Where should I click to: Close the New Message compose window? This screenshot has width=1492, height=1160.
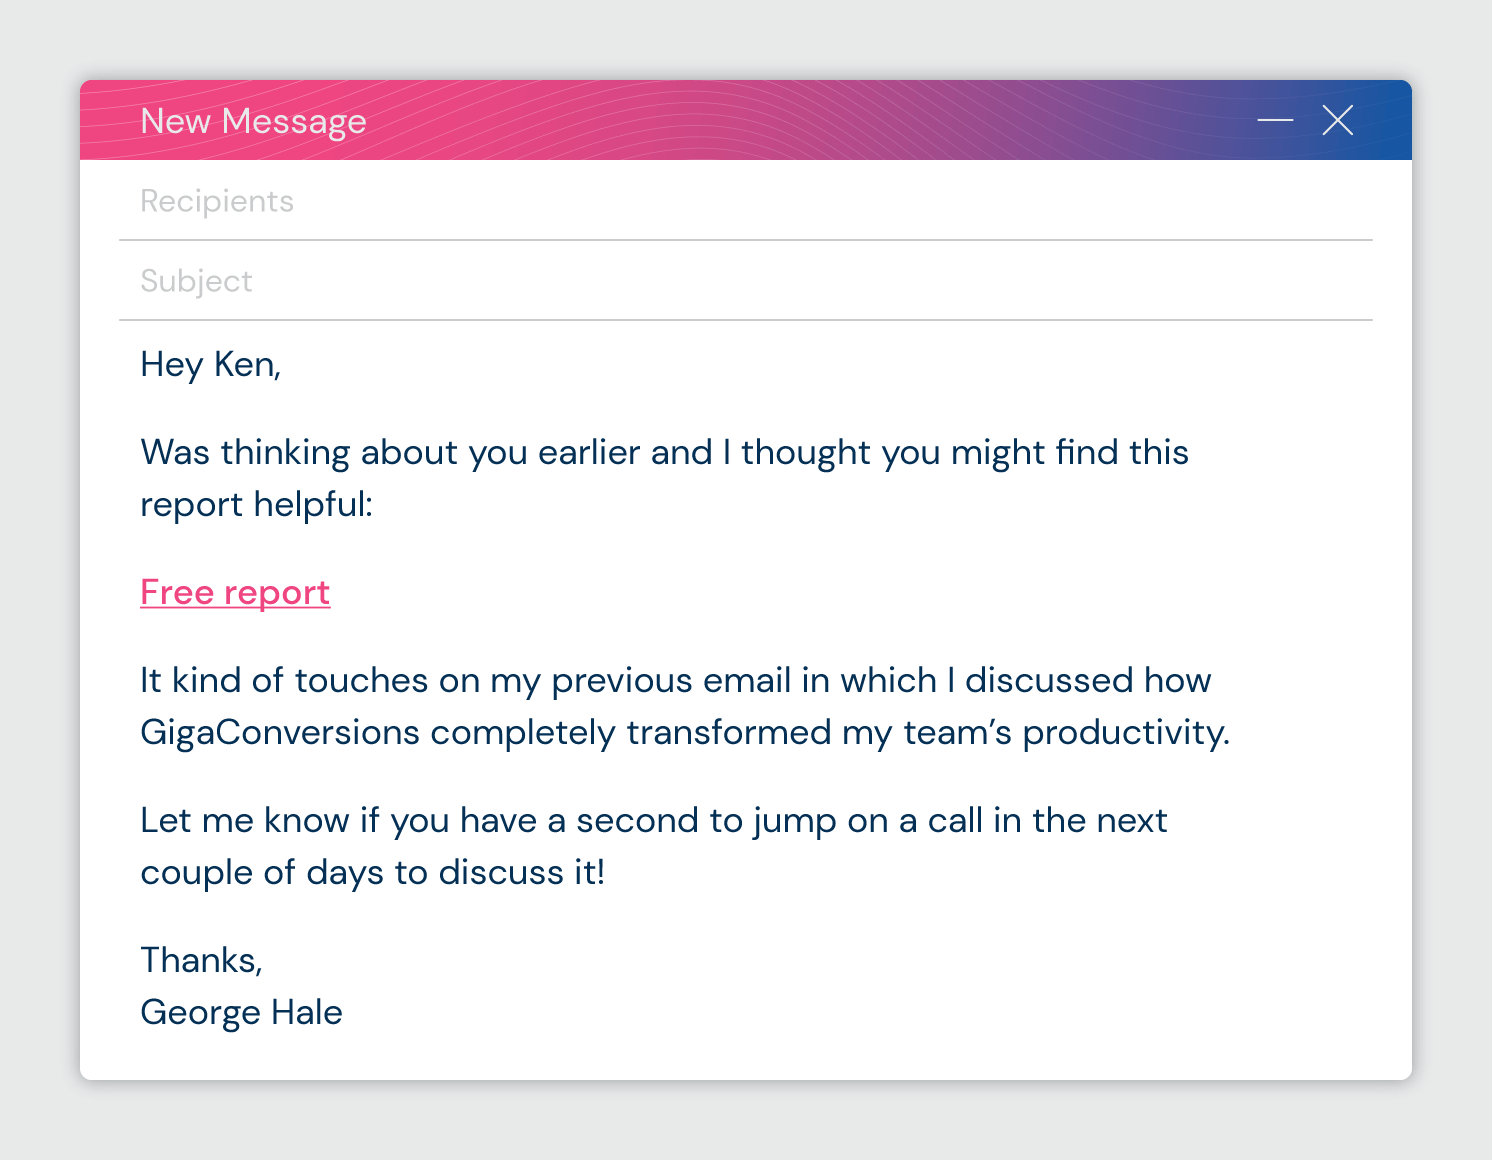coord(1337,120)
